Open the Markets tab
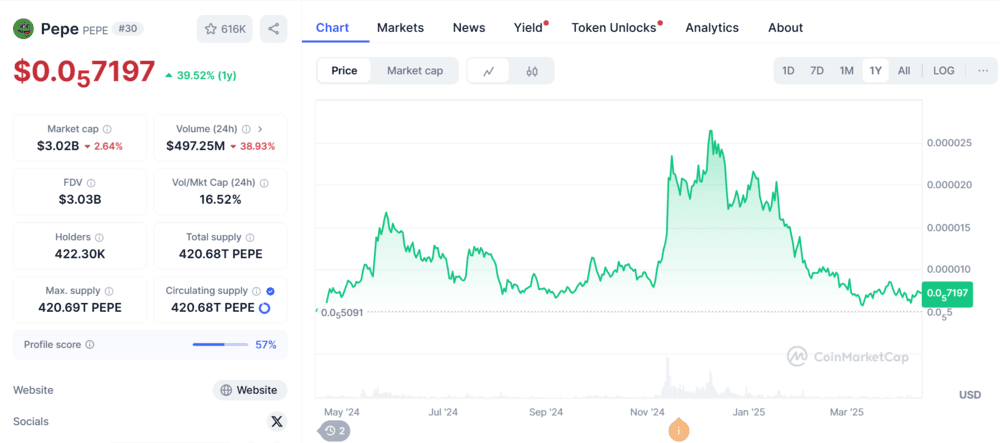The height and width of the screenshot is (443, 1000). (401, 27)
